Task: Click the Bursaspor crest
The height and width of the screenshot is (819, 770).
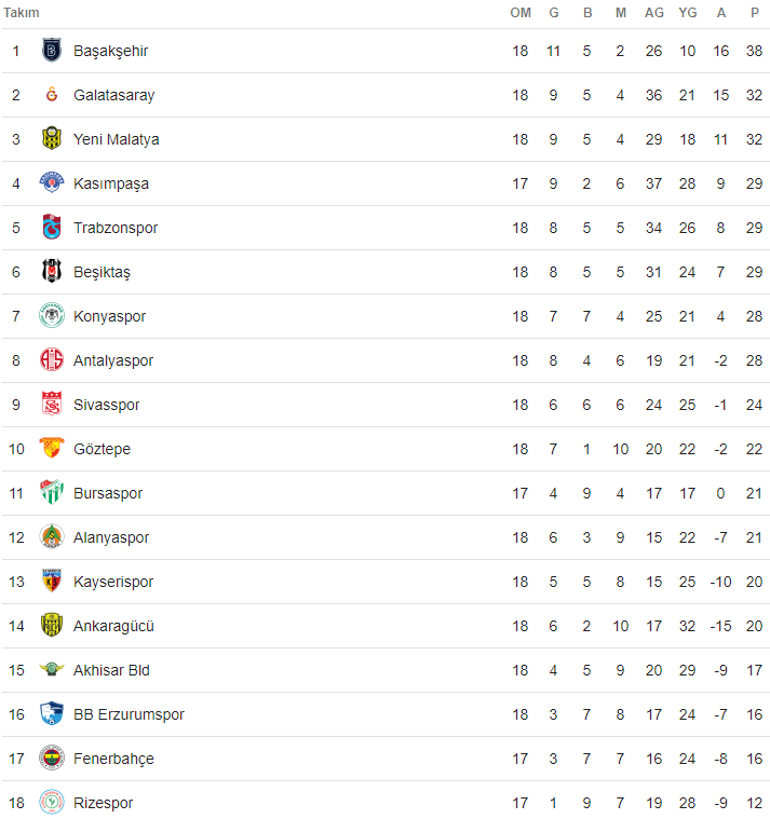Action: [x=51, y=493]
